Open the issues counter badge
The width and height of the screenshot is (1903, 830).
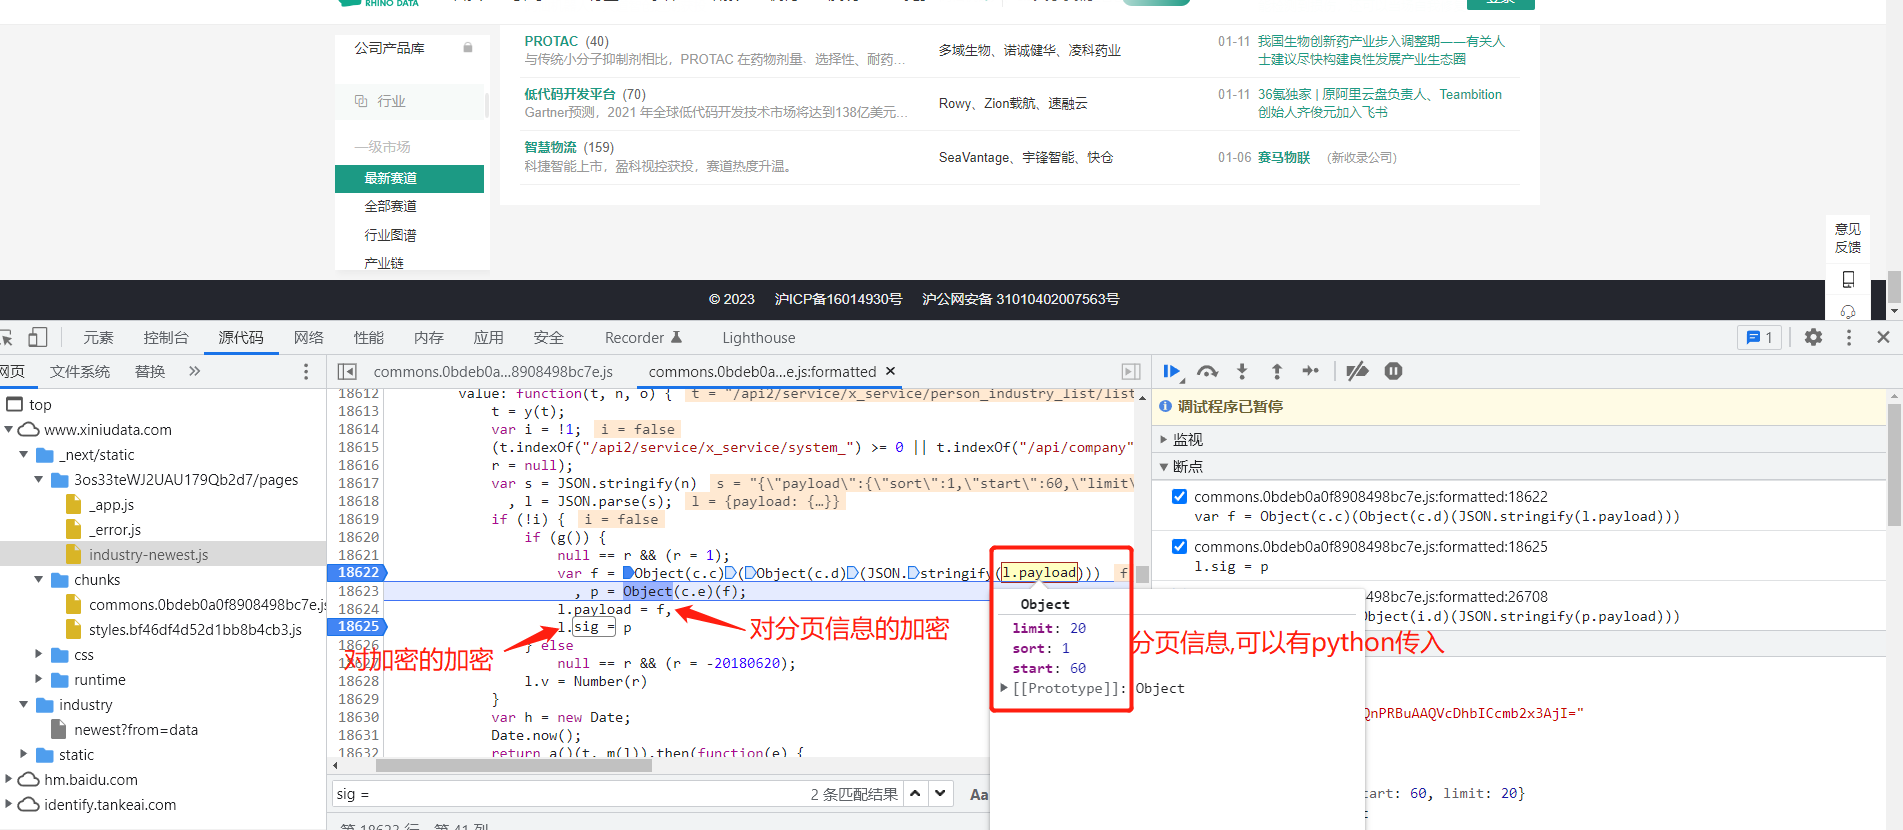coord(1759,337)
